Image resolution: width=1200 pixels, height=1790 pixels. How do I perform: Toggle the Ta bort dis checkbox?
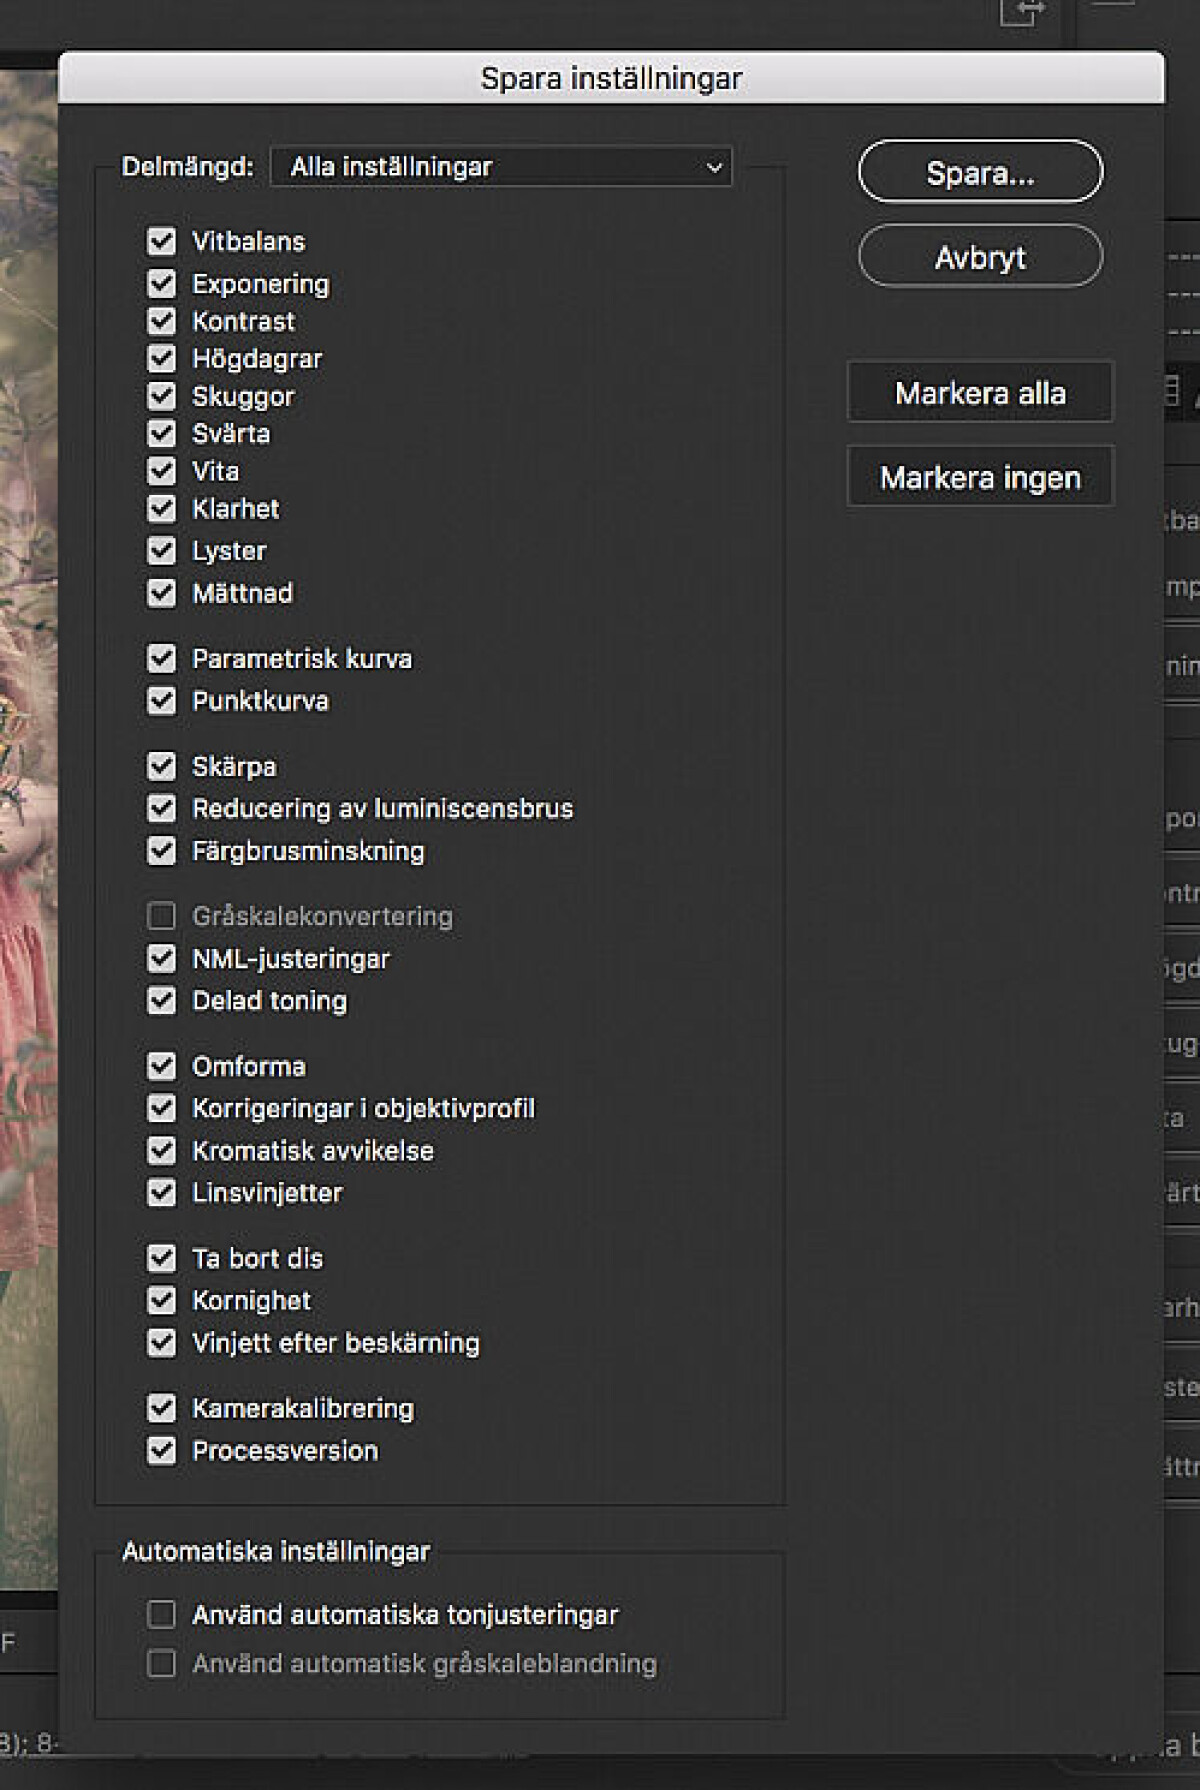point(161,1258)
